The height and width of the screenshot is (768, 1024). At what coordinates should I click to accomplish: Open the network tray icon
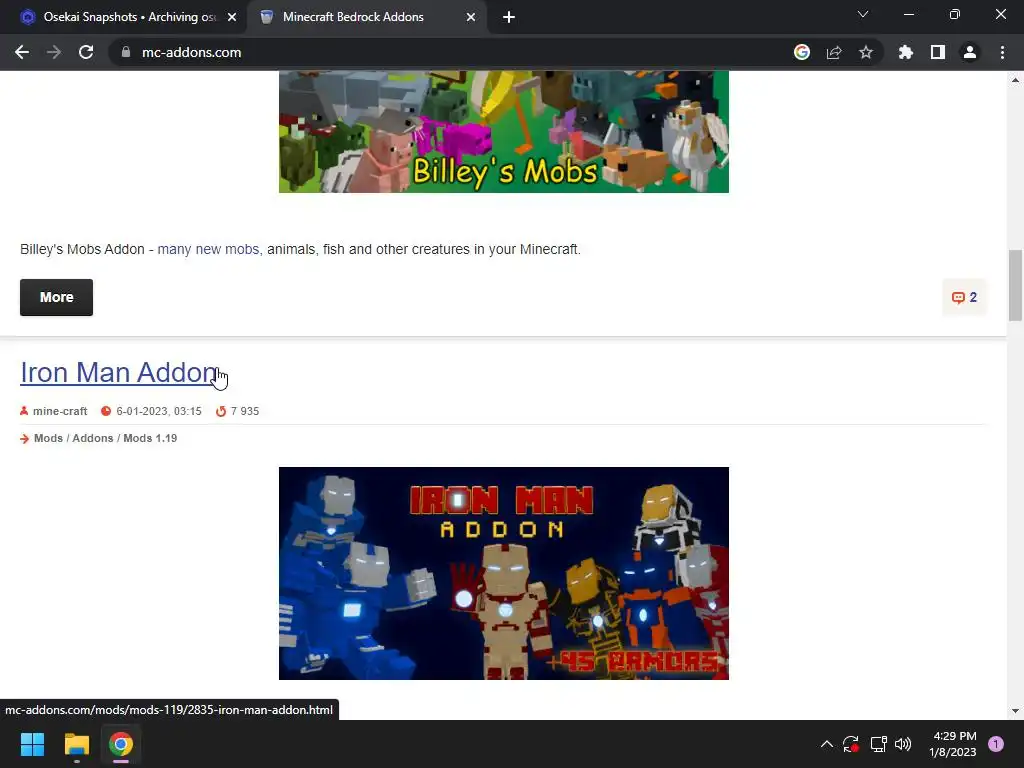point(878,744)
